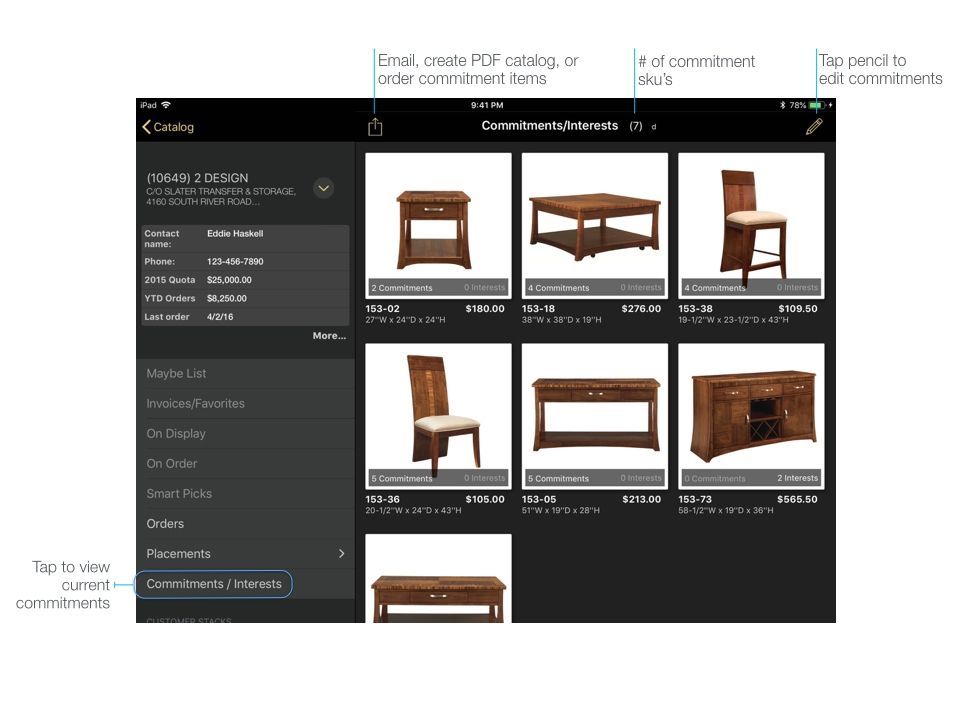The image size is (962, 721).
Task: Tap the battery status icon
Action: click(818, 106)
